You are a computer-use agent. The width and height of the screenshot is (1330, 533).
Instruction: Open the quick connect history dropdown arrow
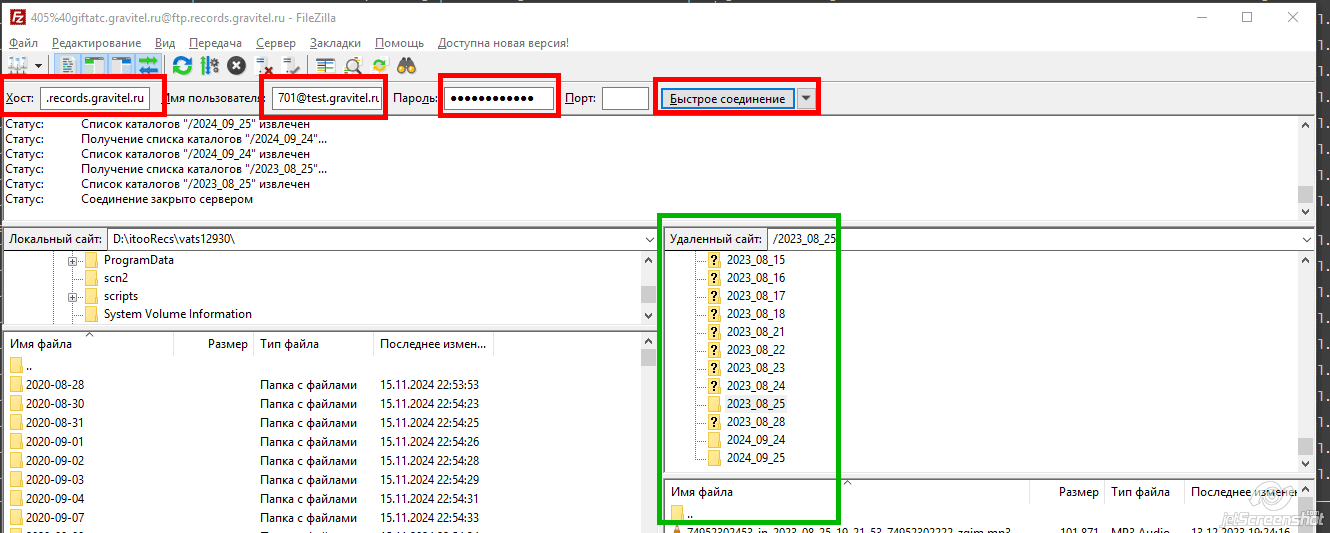click(x=806, y=98)
